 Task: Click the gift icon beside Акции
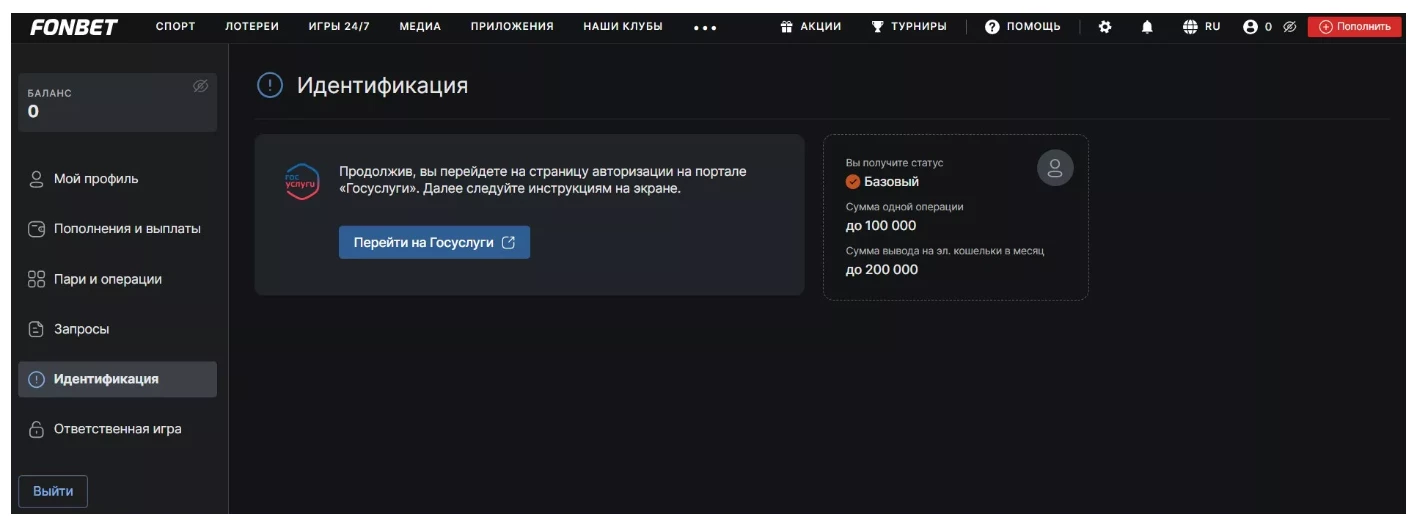coord(787,27)
